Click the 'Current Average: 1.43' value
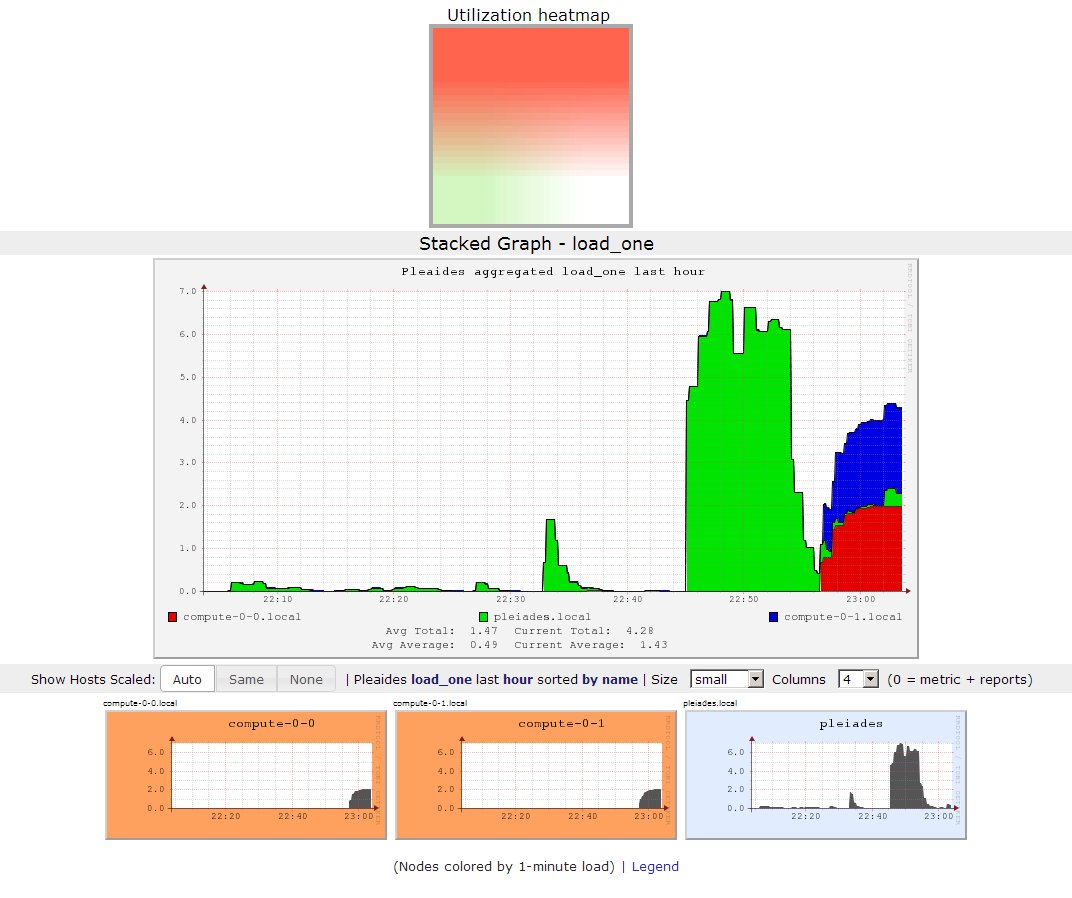 591,644
